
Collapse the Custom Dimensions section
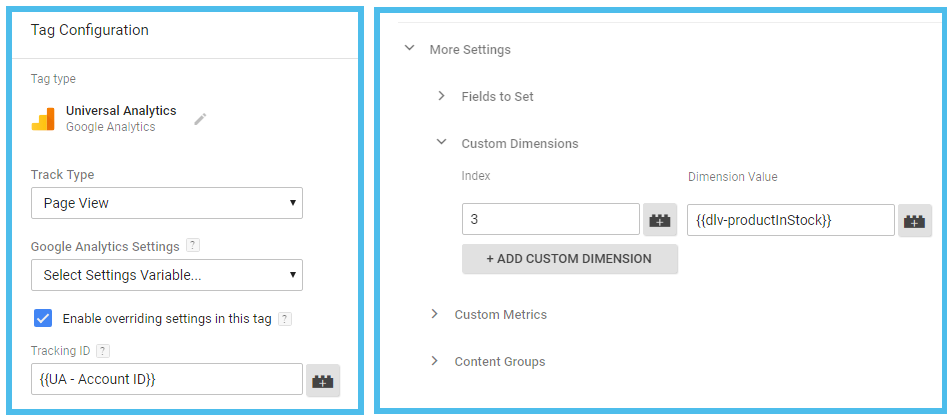click(x=441, y=143)
